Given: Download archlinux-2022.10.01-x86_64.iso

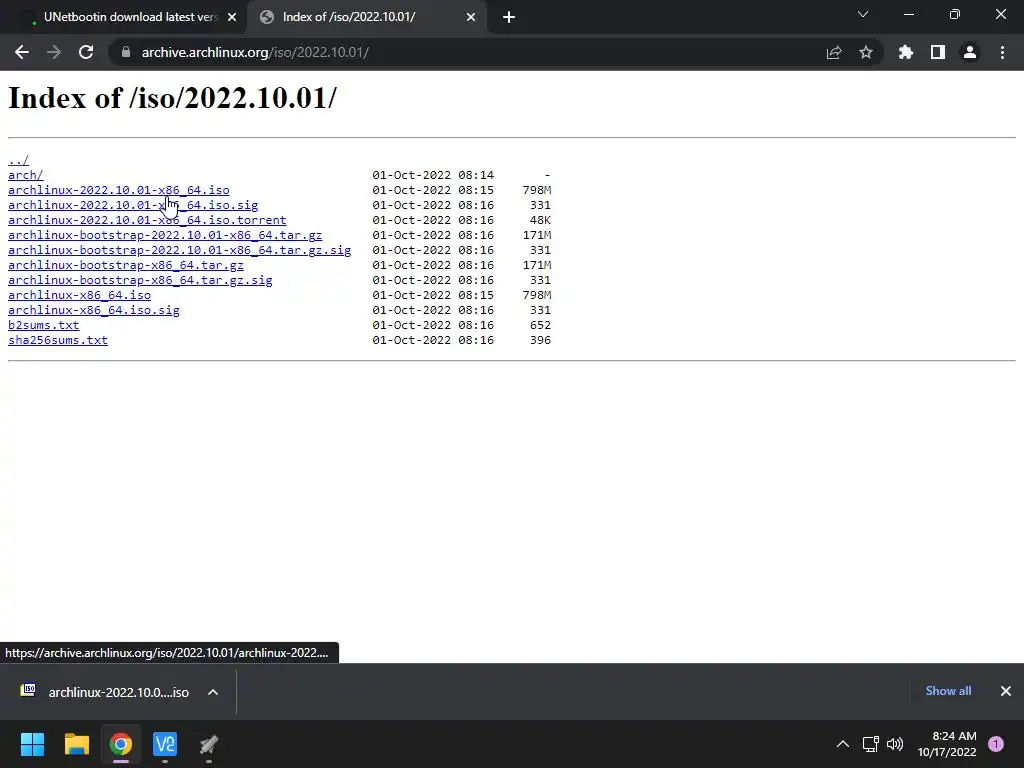Looking at the screenshot, I should point(119,190).
